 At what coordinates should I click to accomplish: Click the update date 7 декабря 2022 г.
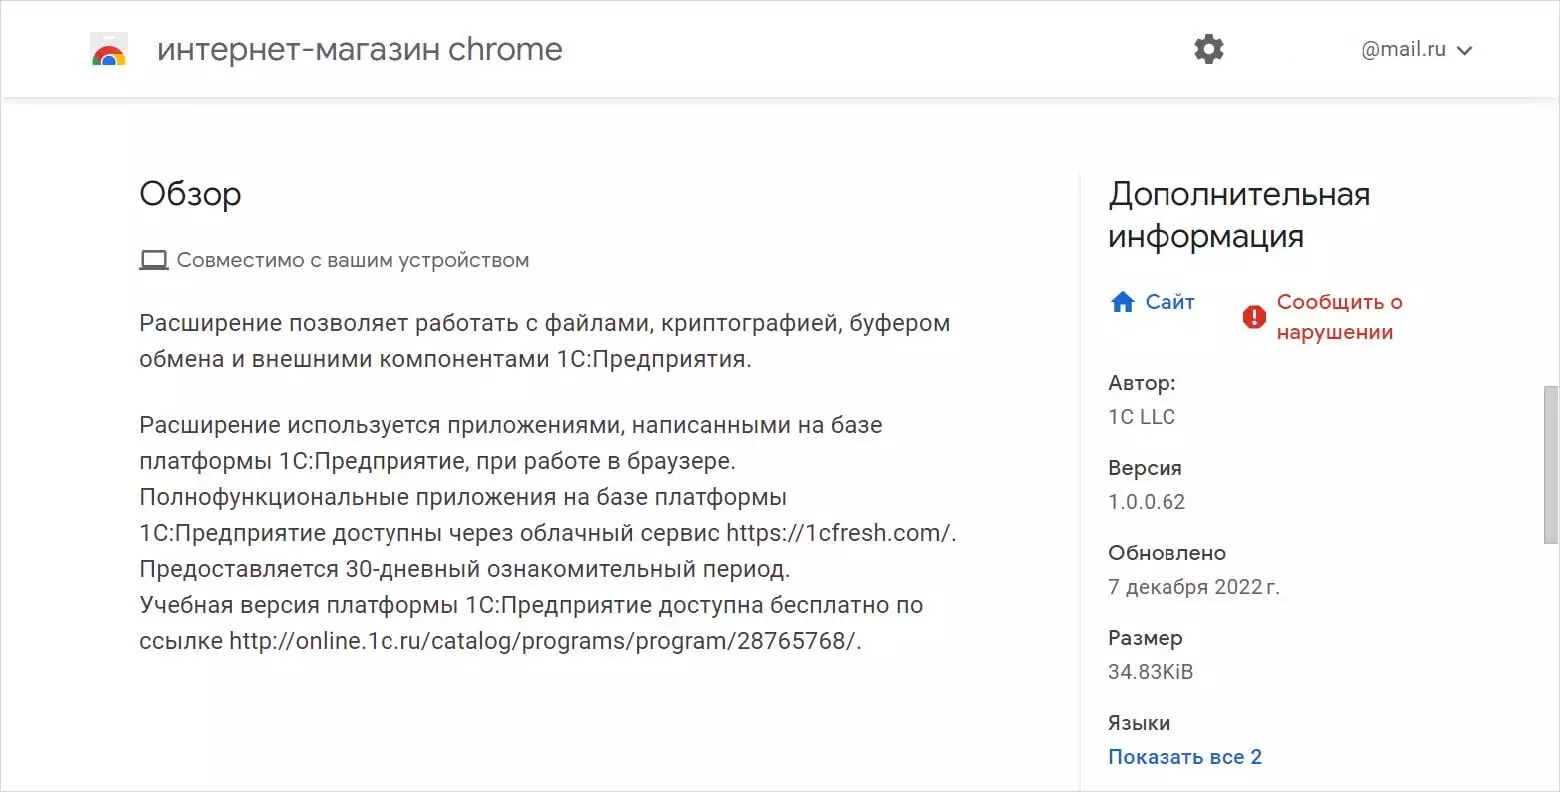coord(1193,587)
